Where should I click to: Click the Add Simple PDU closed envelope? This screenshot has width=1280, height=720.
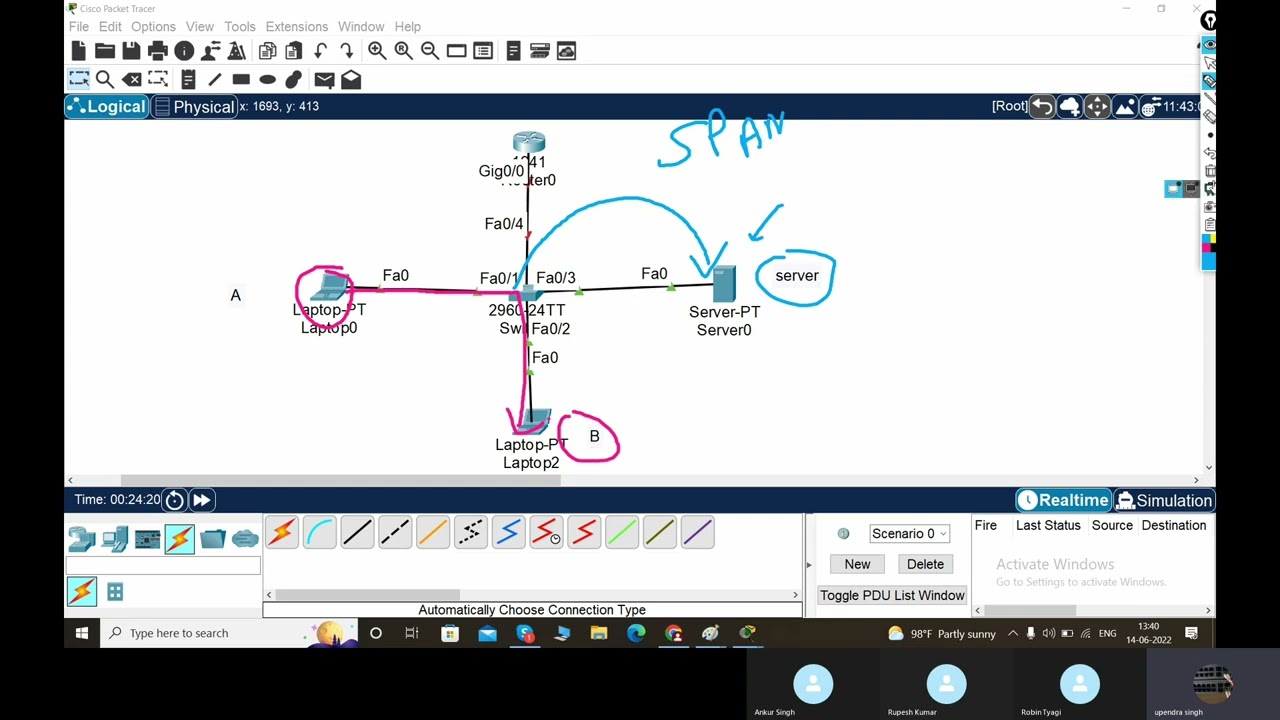(x=324, y=80)
